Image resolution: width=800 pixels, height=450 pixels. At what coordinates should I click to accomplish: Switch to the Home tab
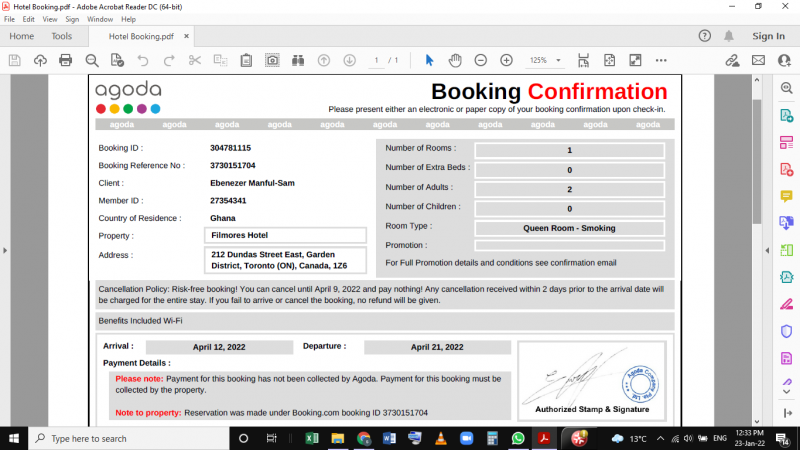[x=21, y=36]
